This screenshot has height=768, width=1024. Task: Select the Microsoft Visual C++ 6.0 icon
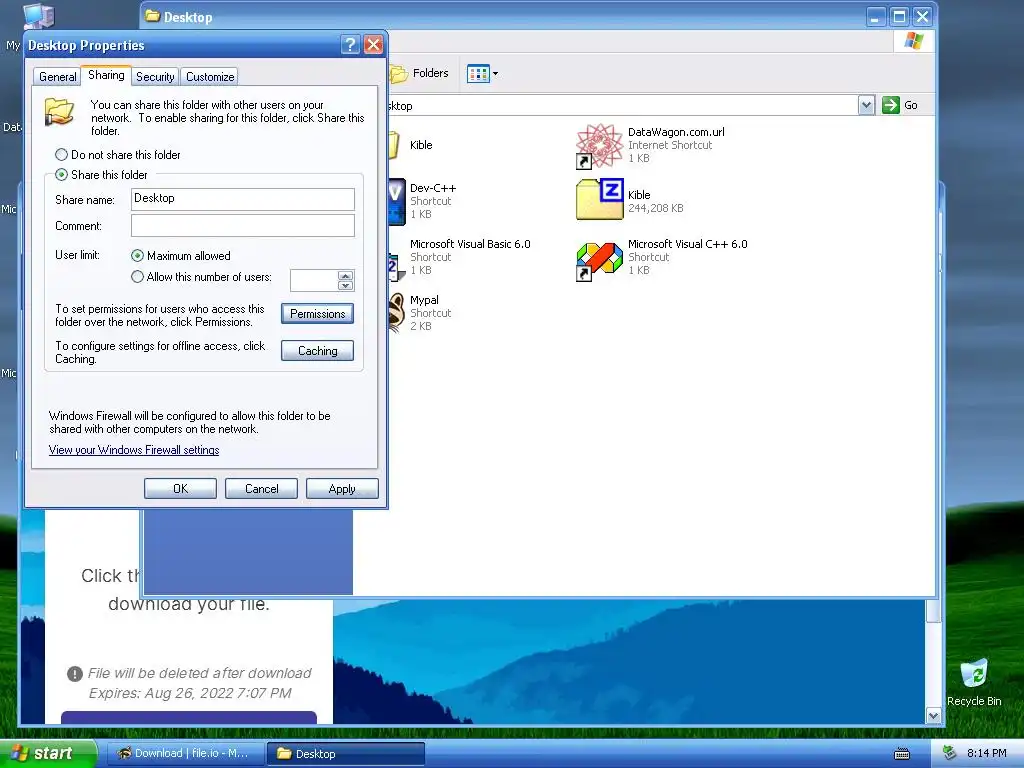599,261
